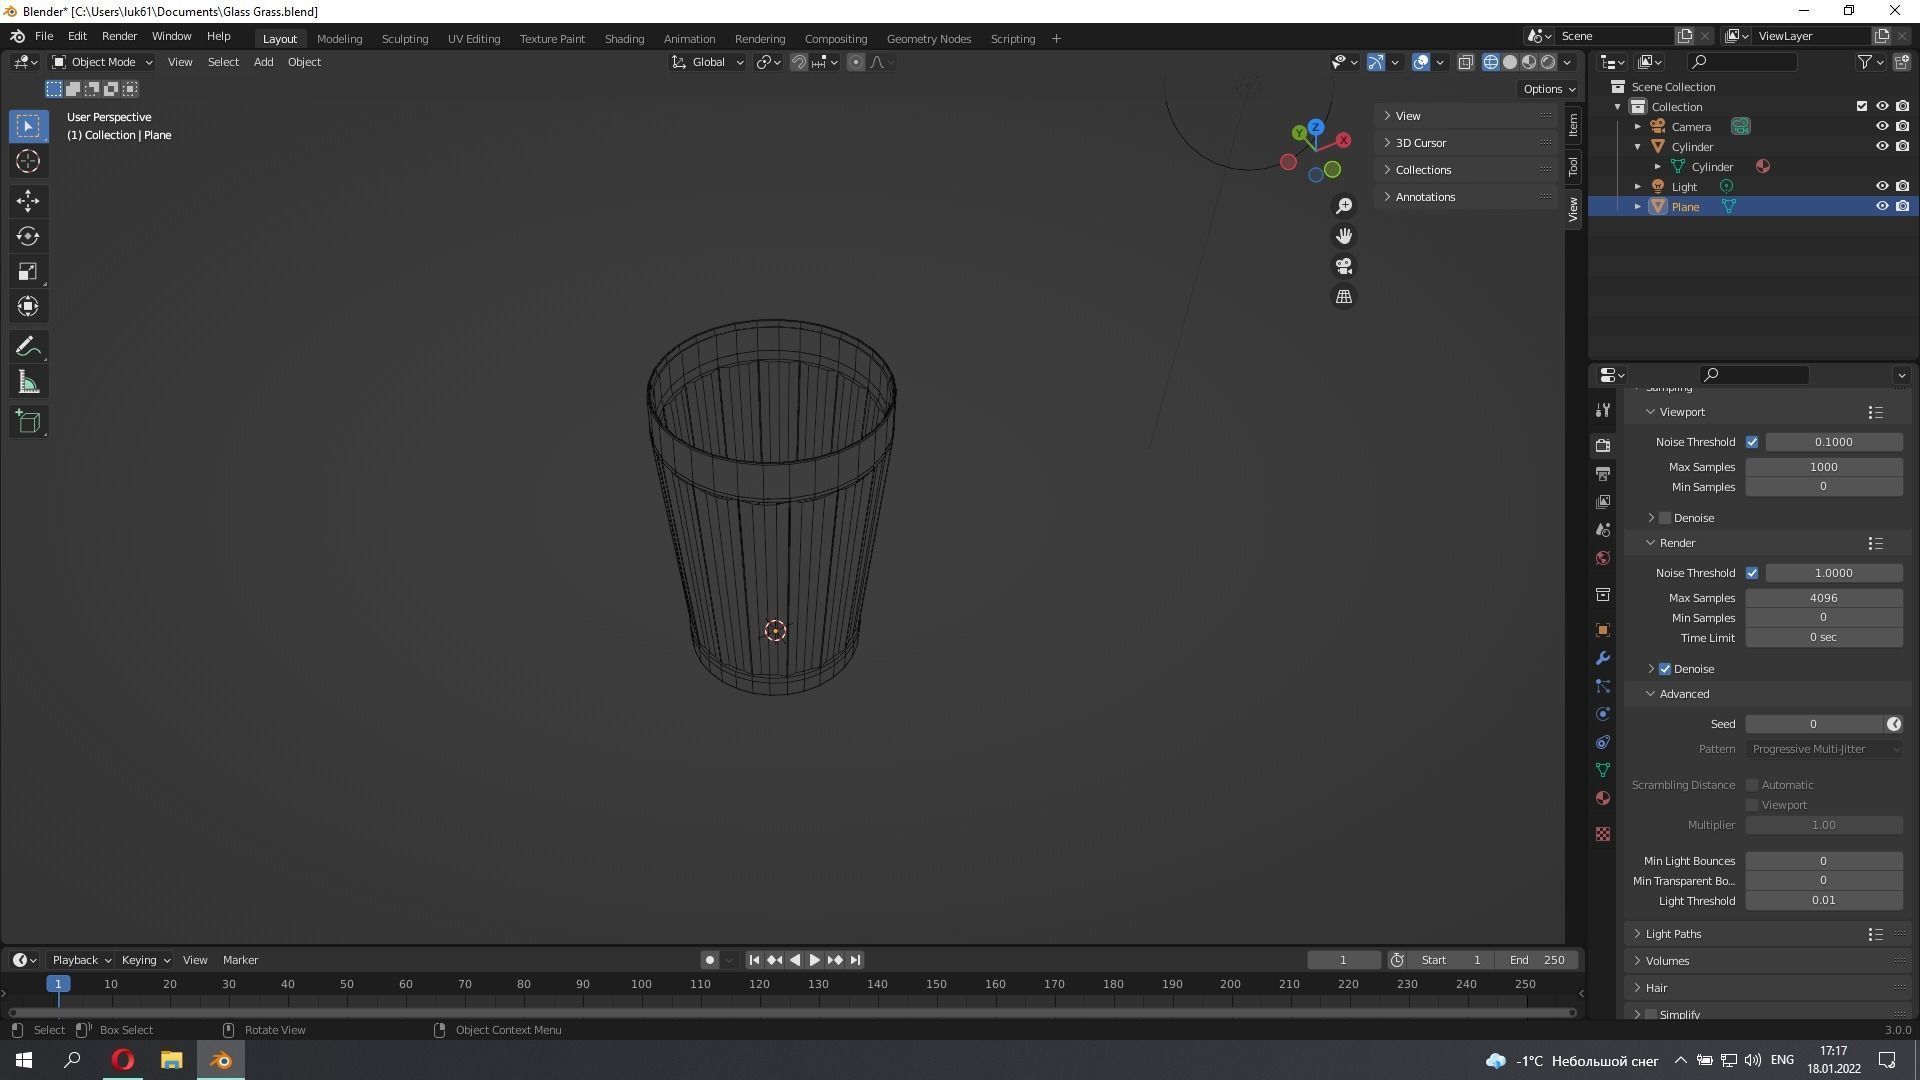The image size is (1920, 1080).
Task: Switch to rendered viewport shading
Action: (1548, 62)
